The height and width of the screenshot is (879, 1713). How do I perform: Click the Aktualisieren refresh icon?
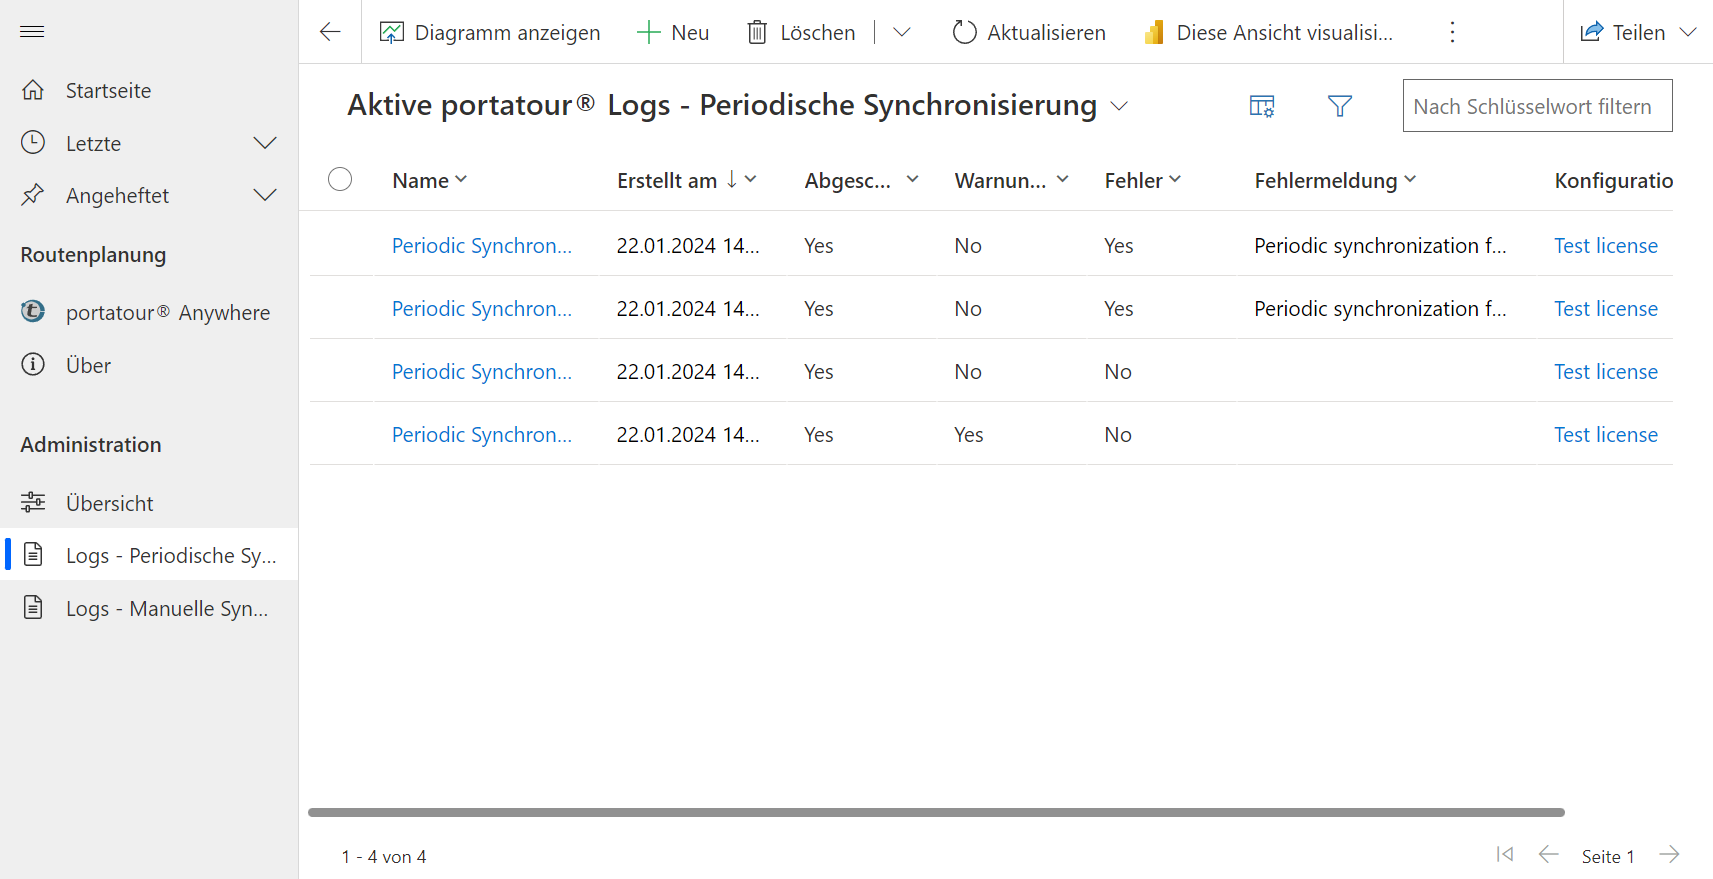tap(964, 32)
